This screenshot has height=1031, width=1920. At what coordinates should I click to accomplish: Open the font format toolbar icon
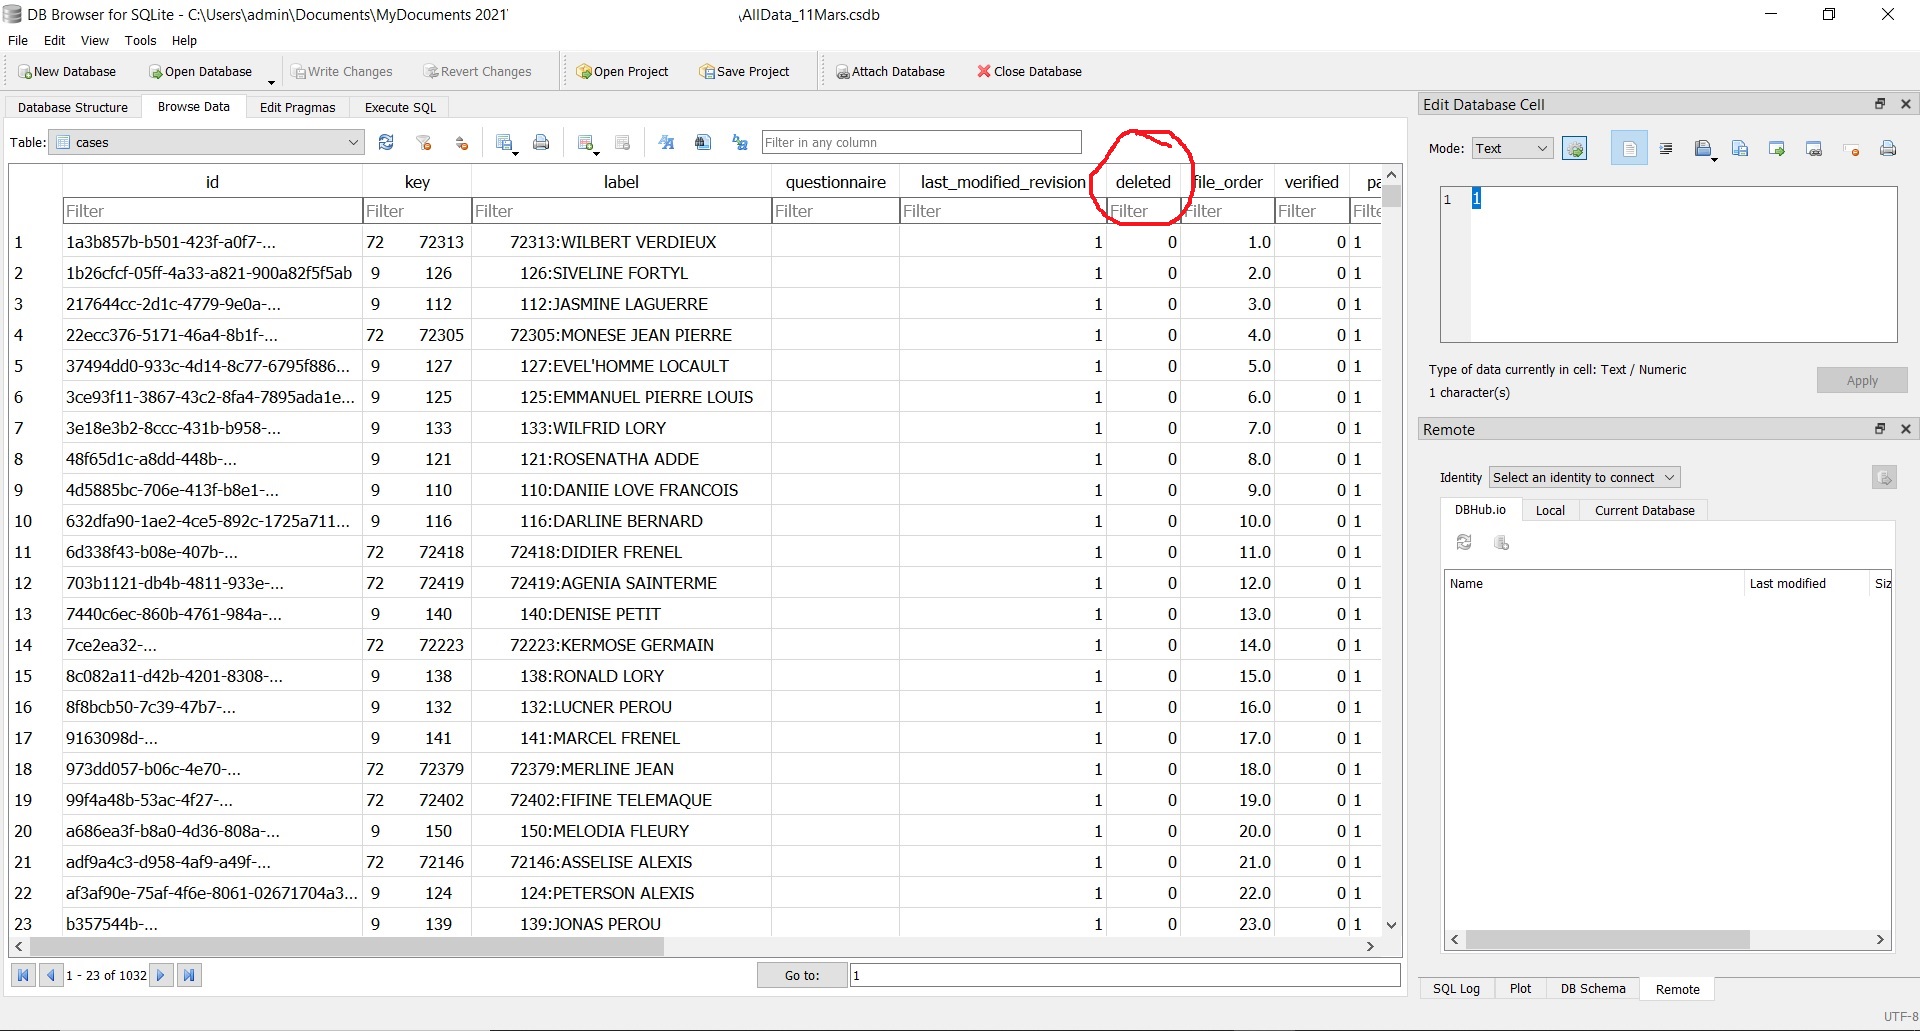666,143
